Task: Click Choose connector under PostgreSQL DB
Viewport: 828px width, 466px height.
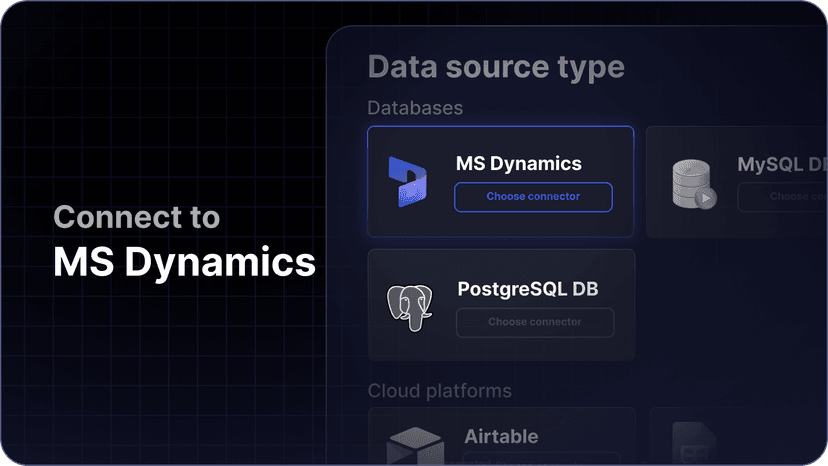Action: tap(535, 322)
